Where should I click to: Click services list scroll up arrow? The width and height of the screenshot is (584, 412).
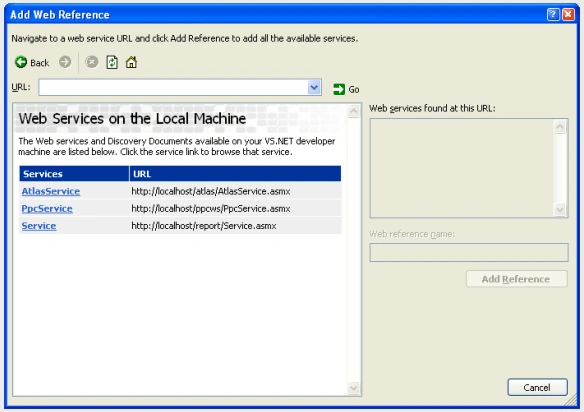(x=560, y=127)
